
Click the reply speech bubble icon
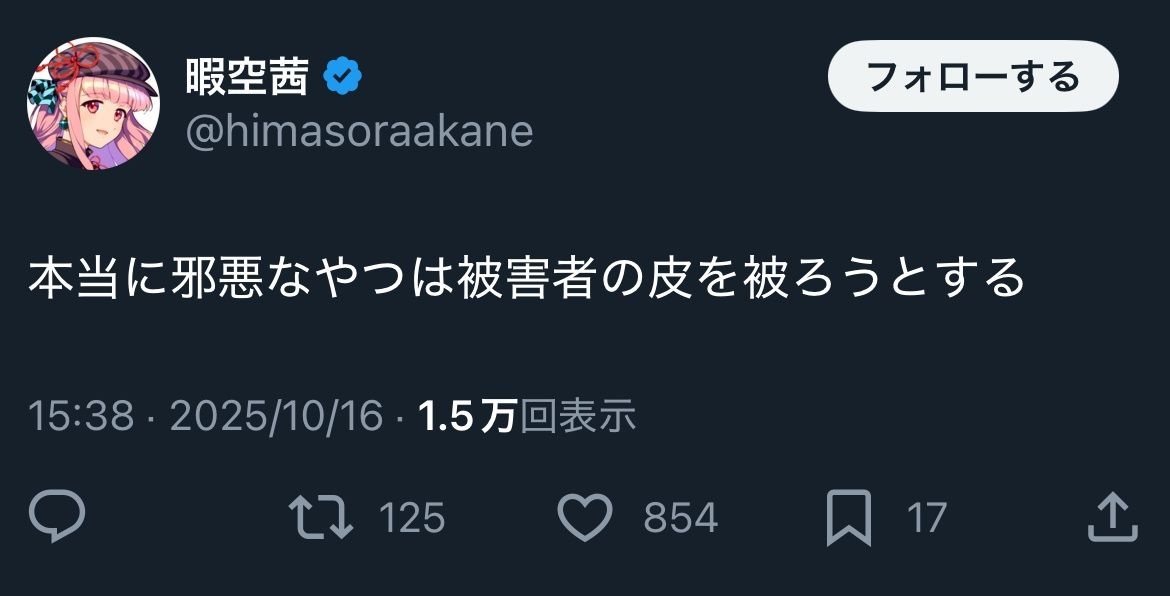[57, 517]
